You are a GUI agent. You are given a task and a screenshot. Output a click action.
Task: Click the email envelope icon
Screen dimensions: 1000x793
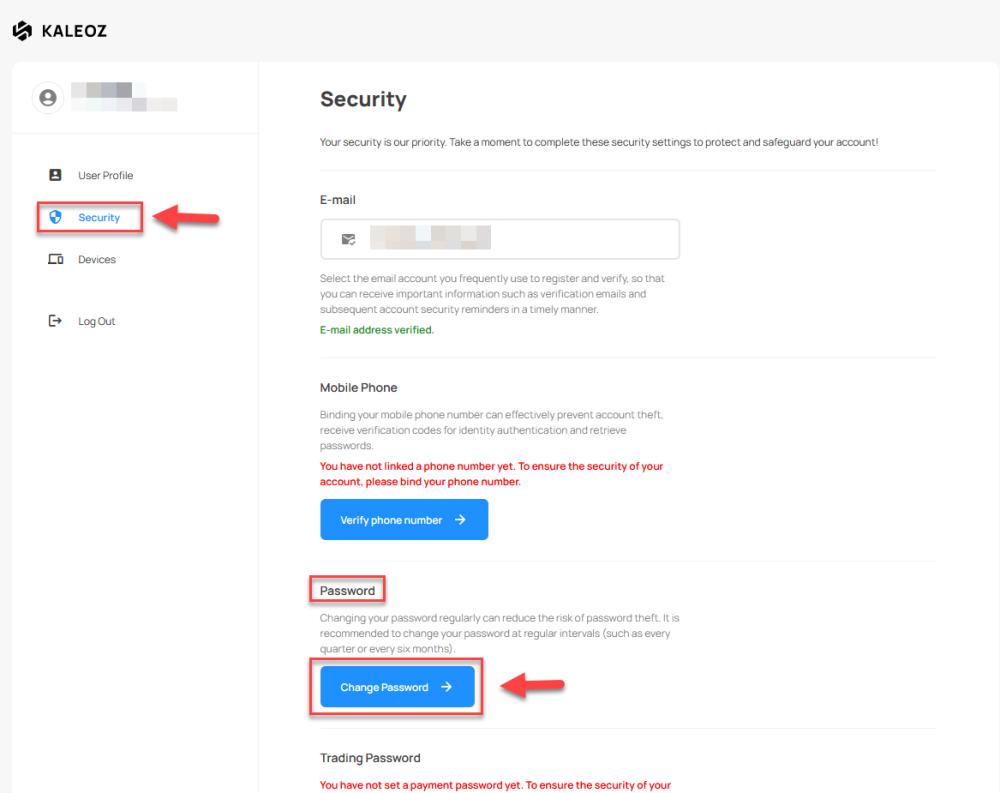pos(348,239)
